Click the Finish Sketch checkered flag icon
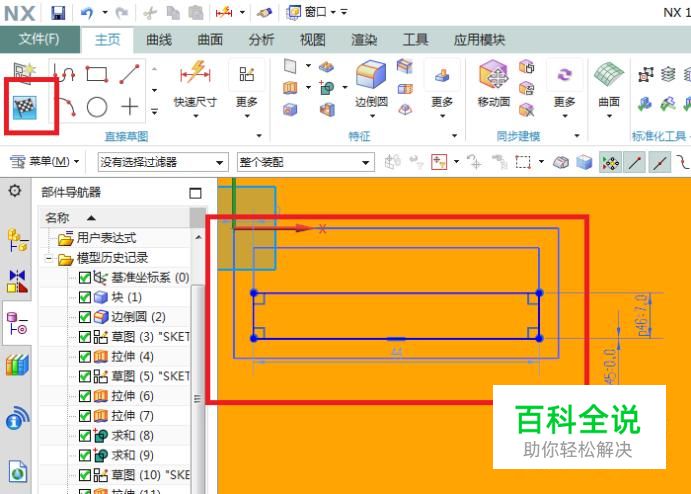This screenshot has width=691, height=494. tap(25, 107)
